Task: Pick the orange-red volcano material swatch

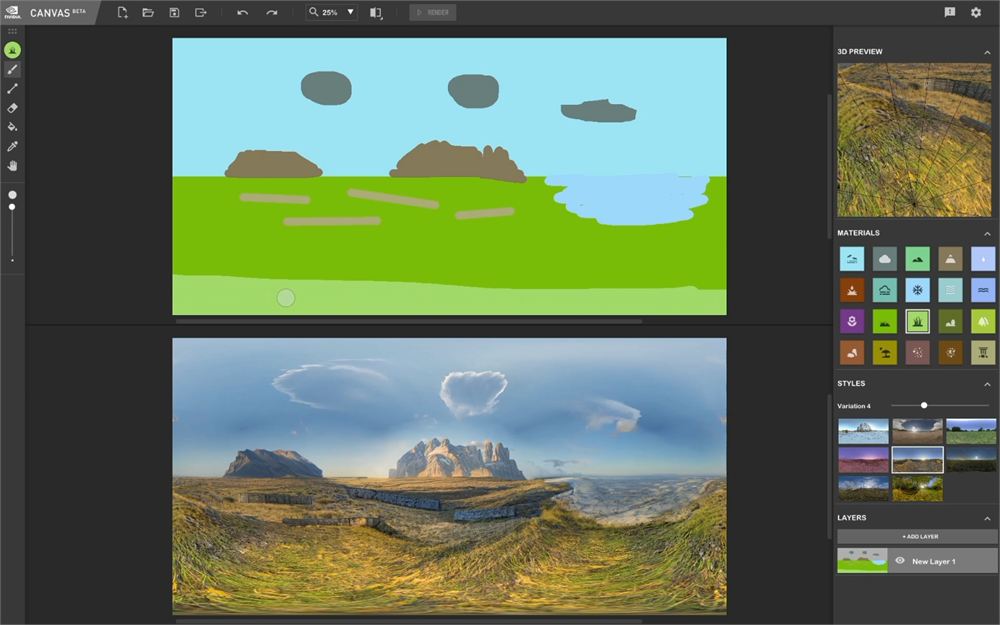Action: pos(852,290)
